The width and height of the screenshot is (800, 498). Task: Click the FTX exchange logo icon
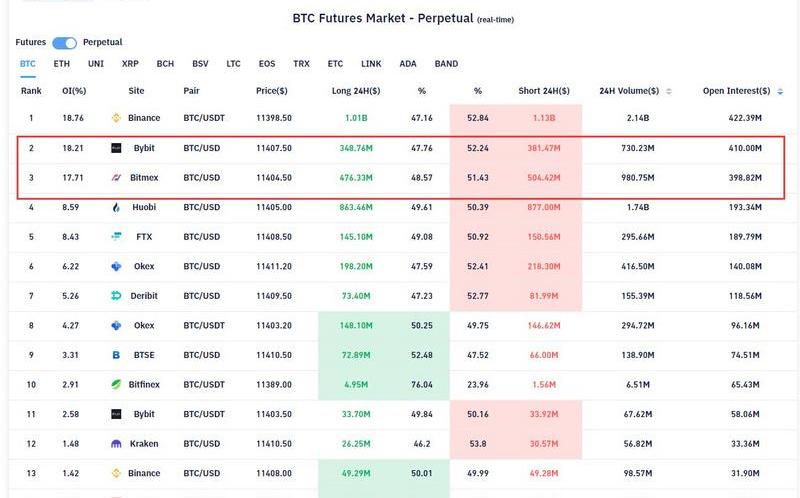(x=117, y=237)
